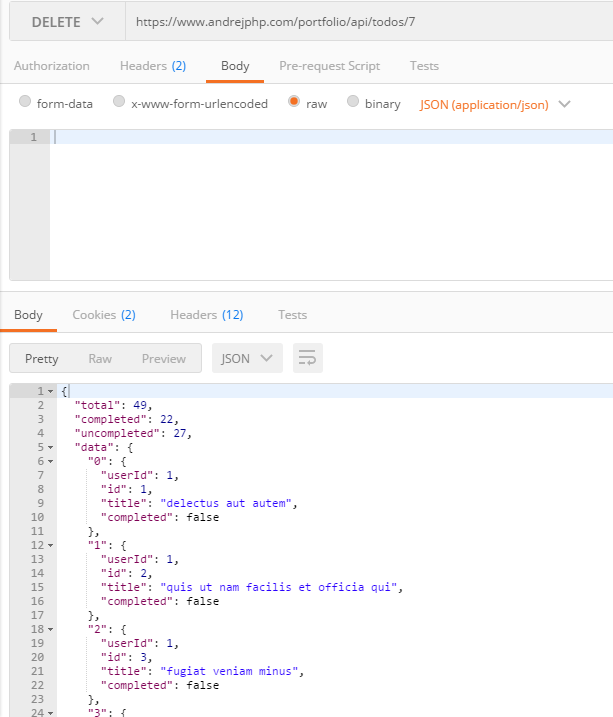Switch response view to Preview
The height and width of the screenshot is (717, 613).
point(164,359)
